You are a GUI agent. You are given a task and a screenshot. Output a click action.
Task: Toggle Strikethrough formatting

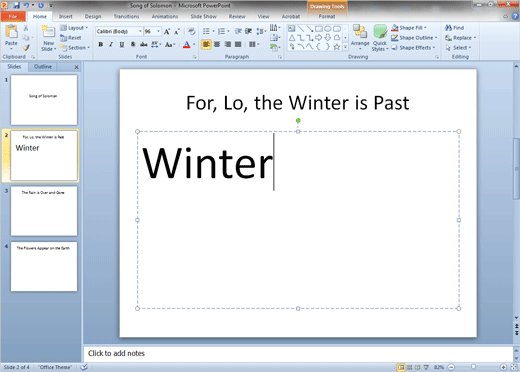[144, 44]
